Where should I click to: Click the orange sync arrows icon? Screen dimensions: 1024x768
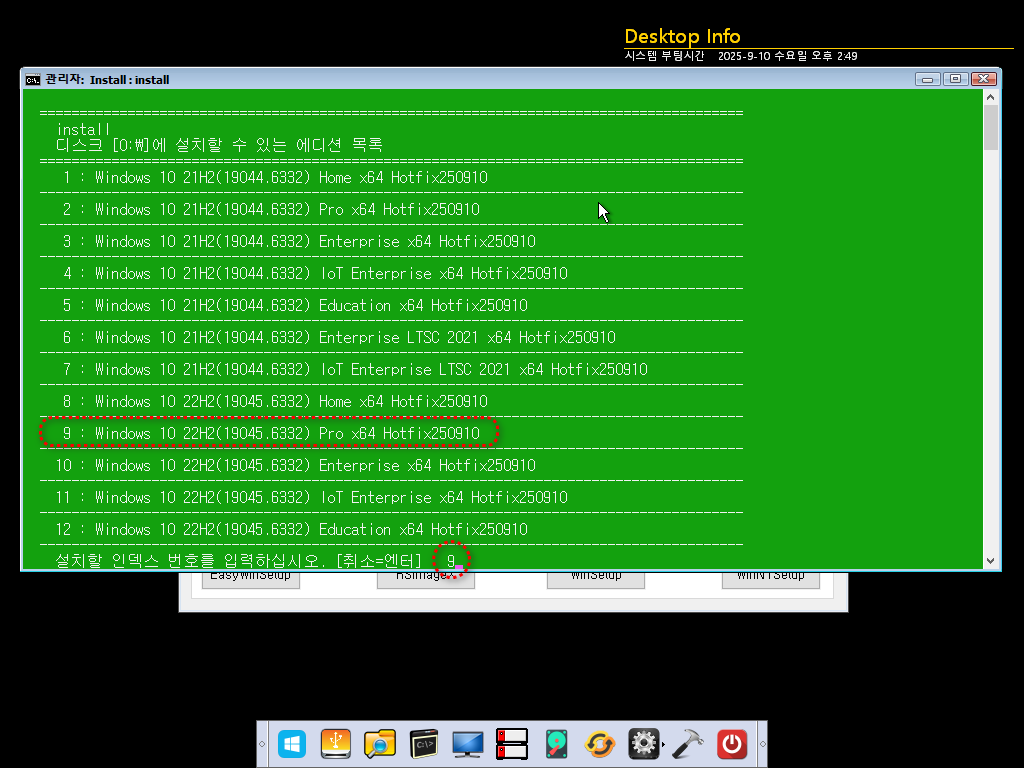[x=600, y=744]
